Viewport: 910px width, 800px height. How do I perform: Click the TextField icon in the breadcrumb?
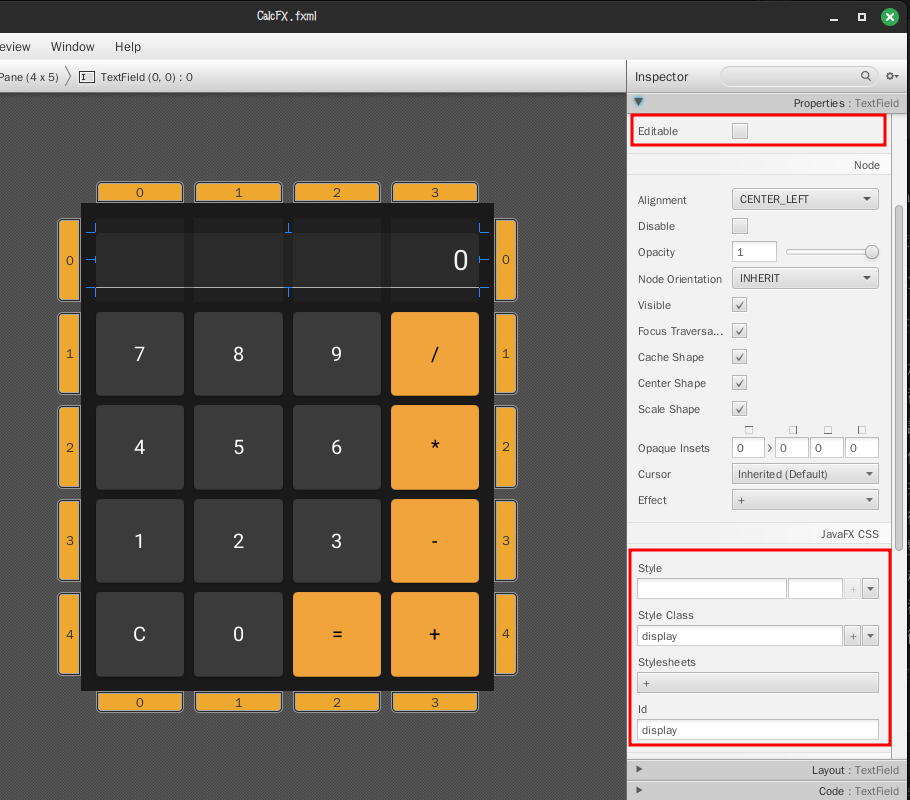point(86,77)
